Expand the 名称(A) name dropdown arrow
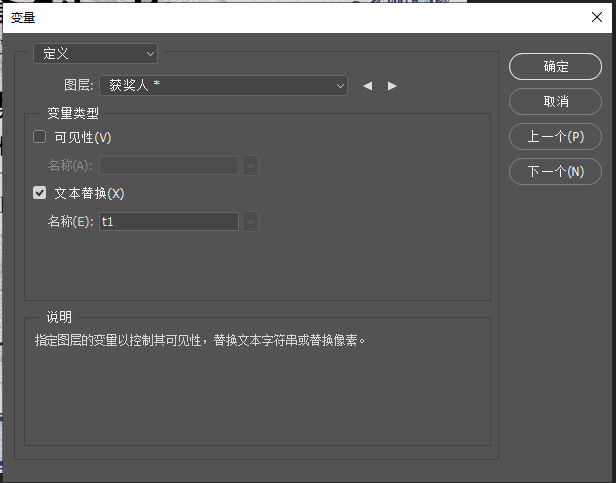Screen dimensions: 616x483 coord(251,165)
